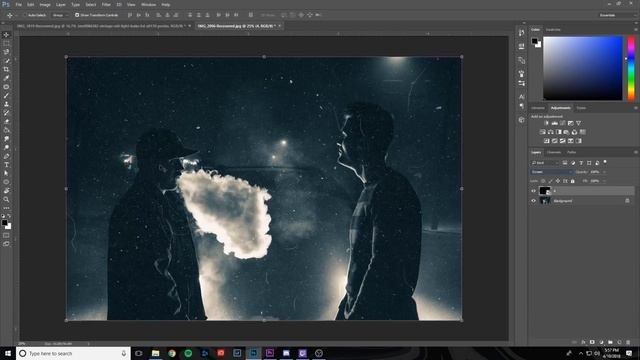Toggle Show Transform Controls checkbox
This screenshot has height=360, width=640.
[x=77, y=15]
